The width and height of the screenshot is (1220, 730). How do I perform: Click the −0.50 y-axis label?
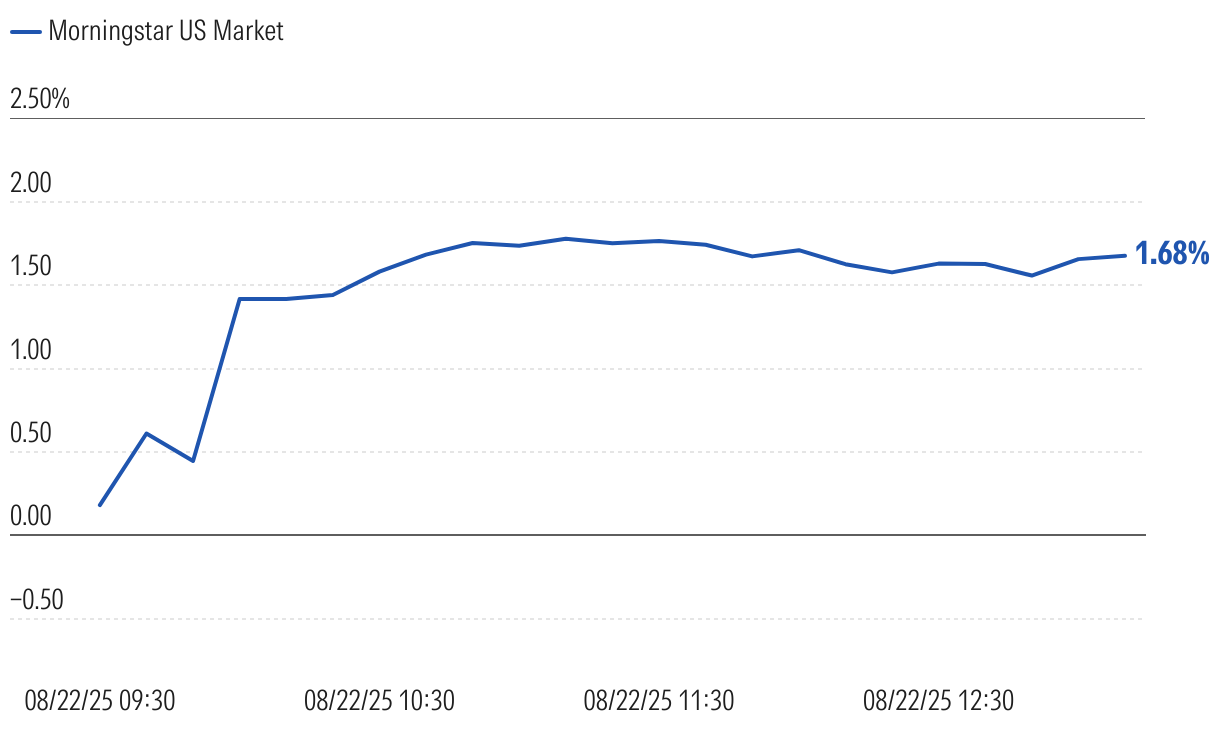[x=36, y=599]
